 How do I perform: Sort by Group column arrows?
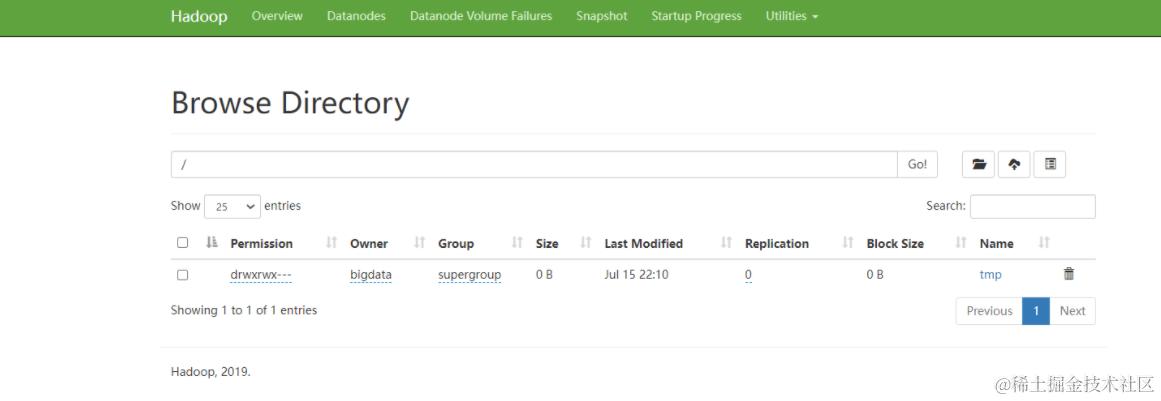point(518,243)
